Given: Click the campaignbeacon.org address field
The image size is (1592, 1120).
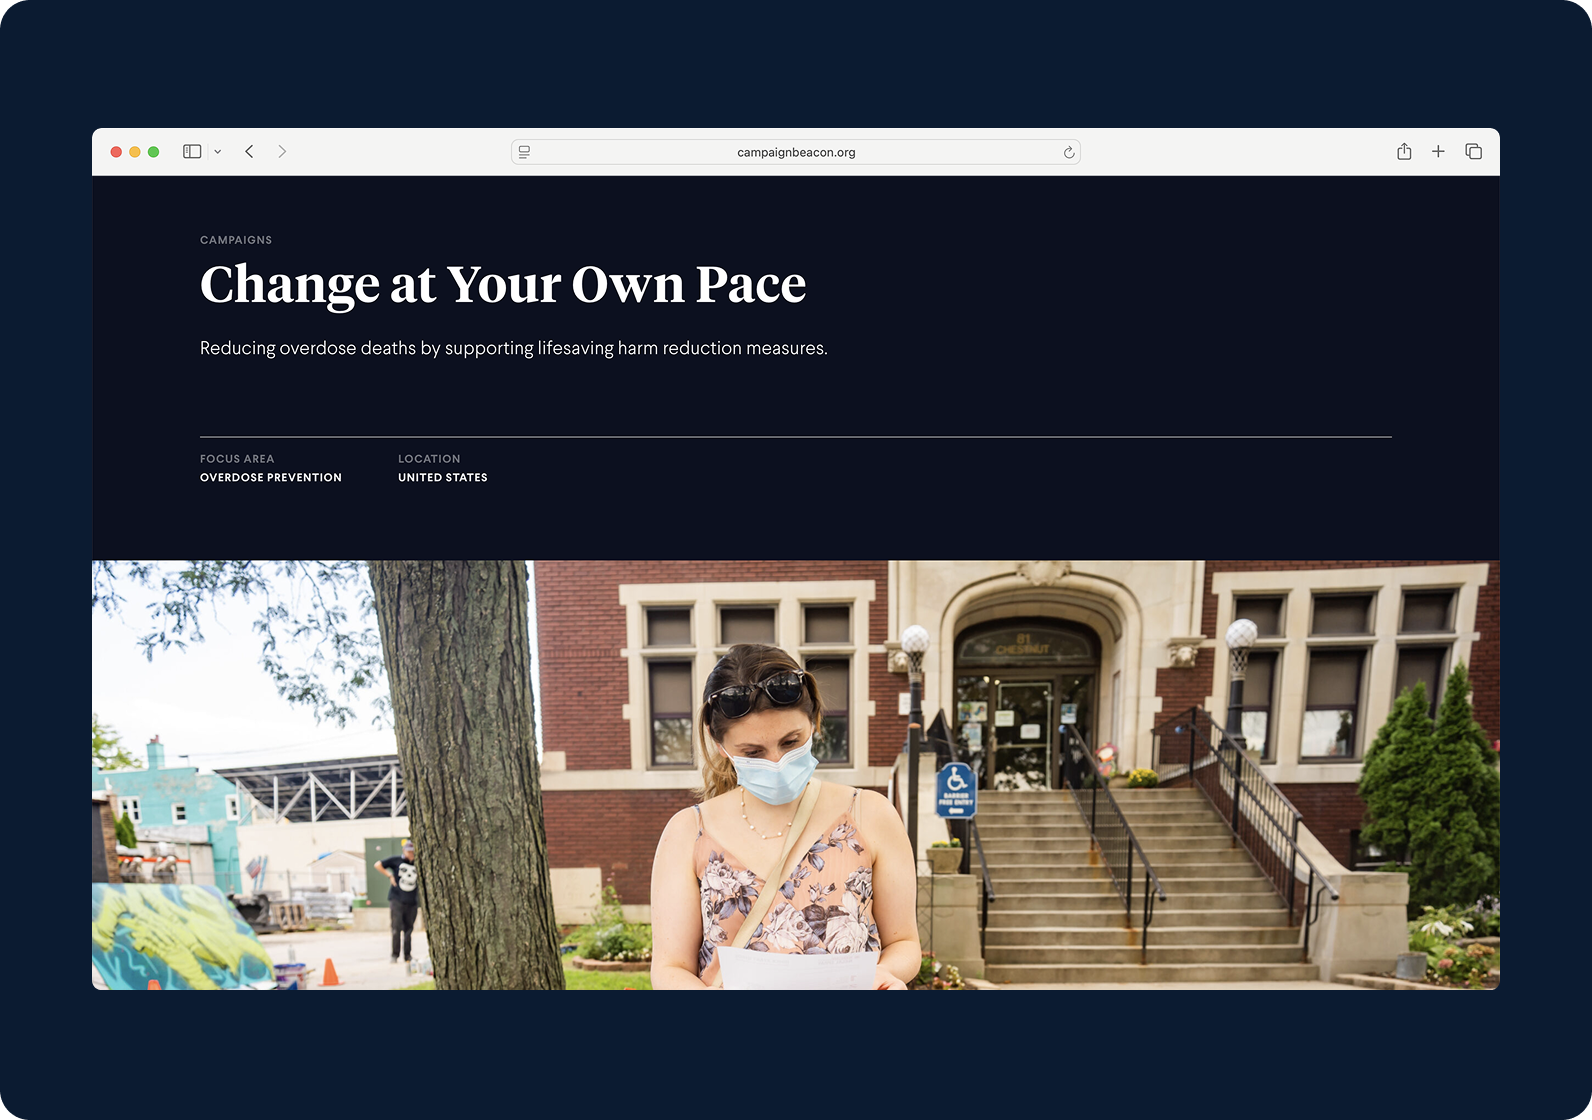Looking at the screenshot, I should click(x=796, y=152).
